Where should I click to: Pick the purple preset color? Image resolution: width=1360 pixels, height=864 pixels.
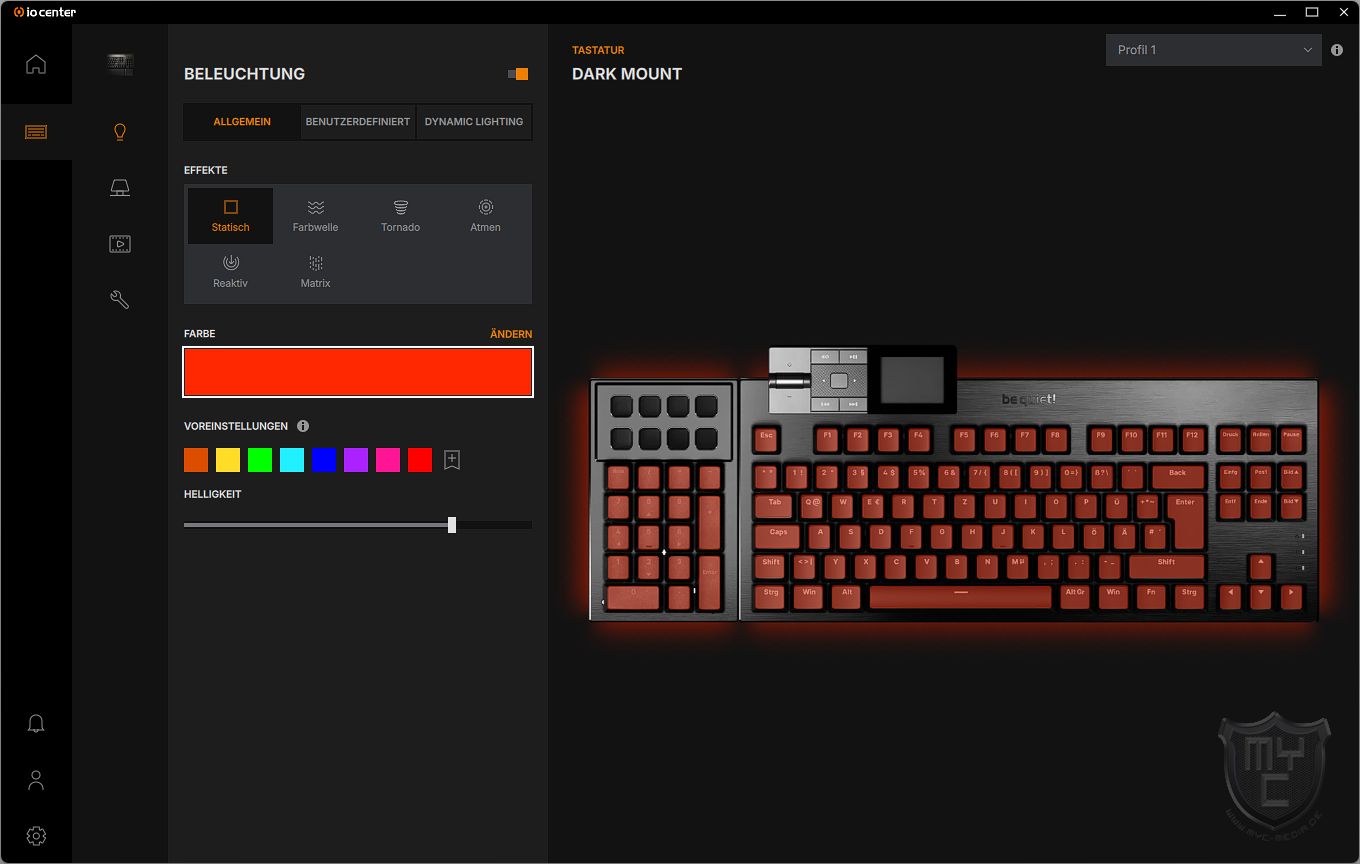pos(356,460)
